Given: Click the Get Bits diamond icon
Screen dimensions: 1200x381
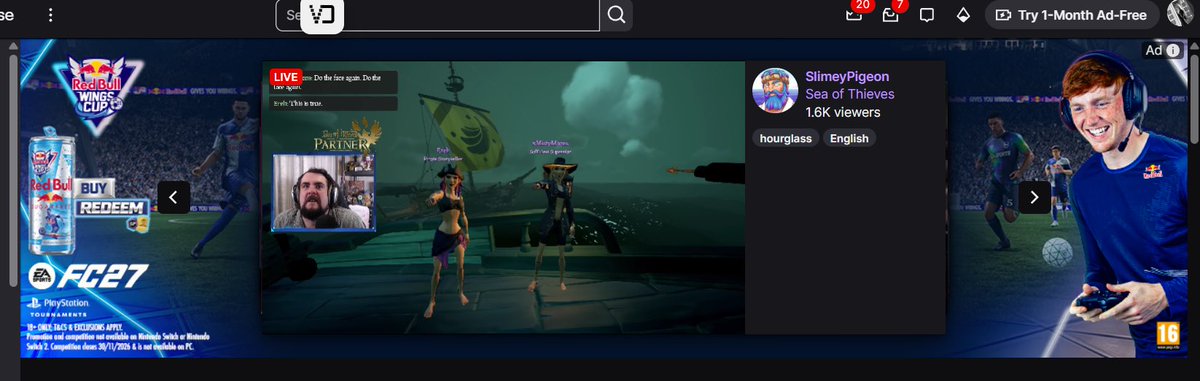Looking at the screenshot, I should (963, 15).
